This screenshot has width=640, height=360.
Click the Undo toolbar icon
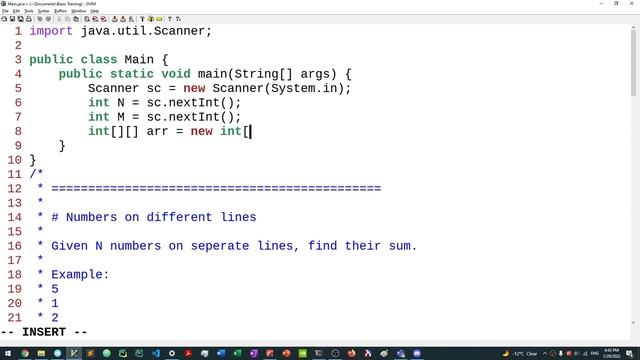pyautogui.click(x=40, y=19)
